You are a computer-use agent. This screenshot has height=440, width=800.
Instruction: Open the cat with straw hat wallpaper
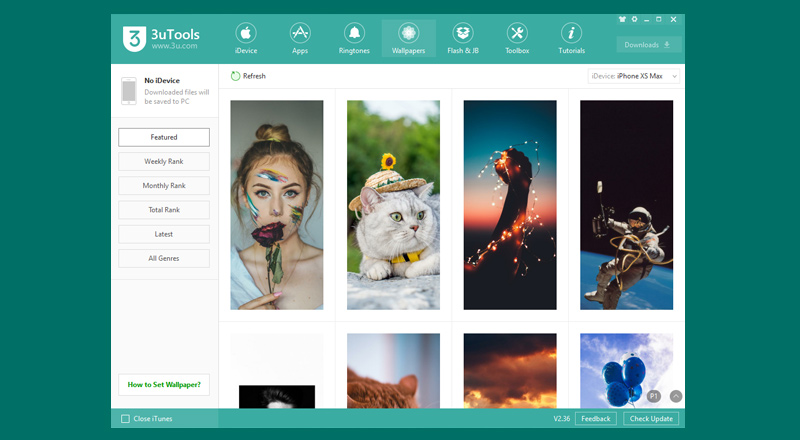[393, 205]
